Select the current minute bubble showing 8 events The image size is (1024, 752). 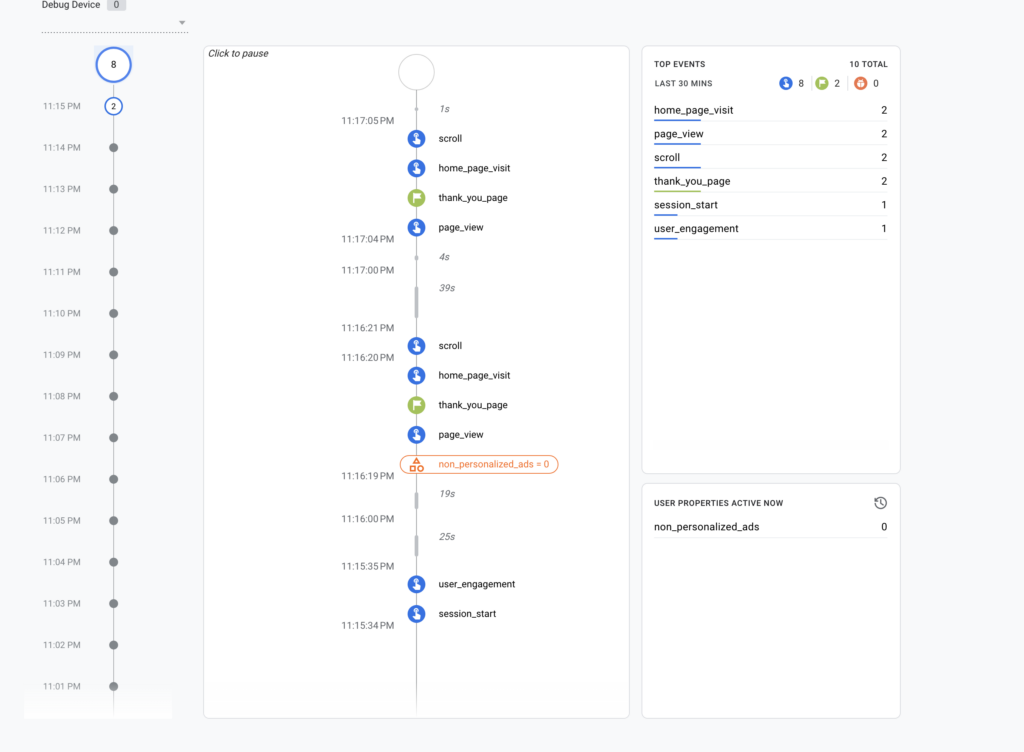click(113, 65)
